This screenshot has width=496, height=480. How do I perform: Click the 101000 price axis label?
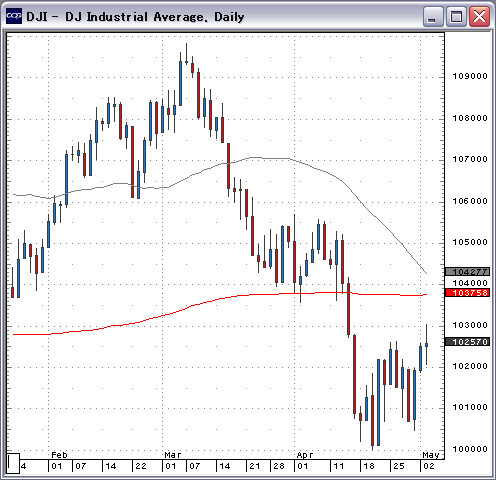click(470, 407)
